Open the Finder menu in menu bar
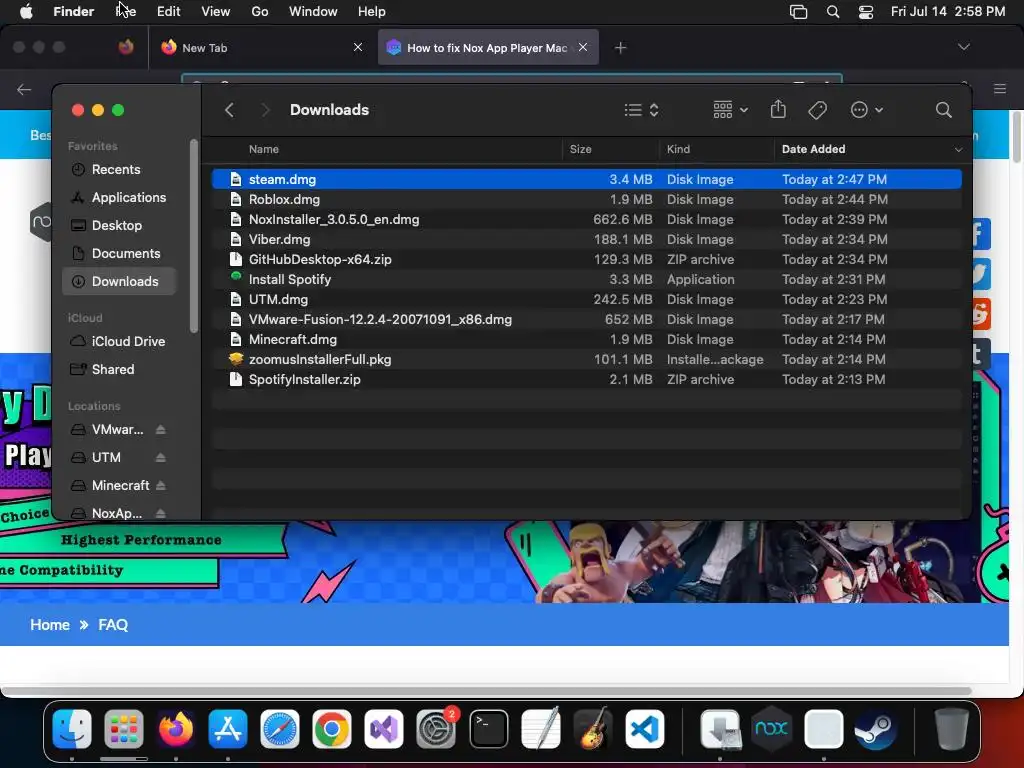1024x768 pixels. [73, 11]
